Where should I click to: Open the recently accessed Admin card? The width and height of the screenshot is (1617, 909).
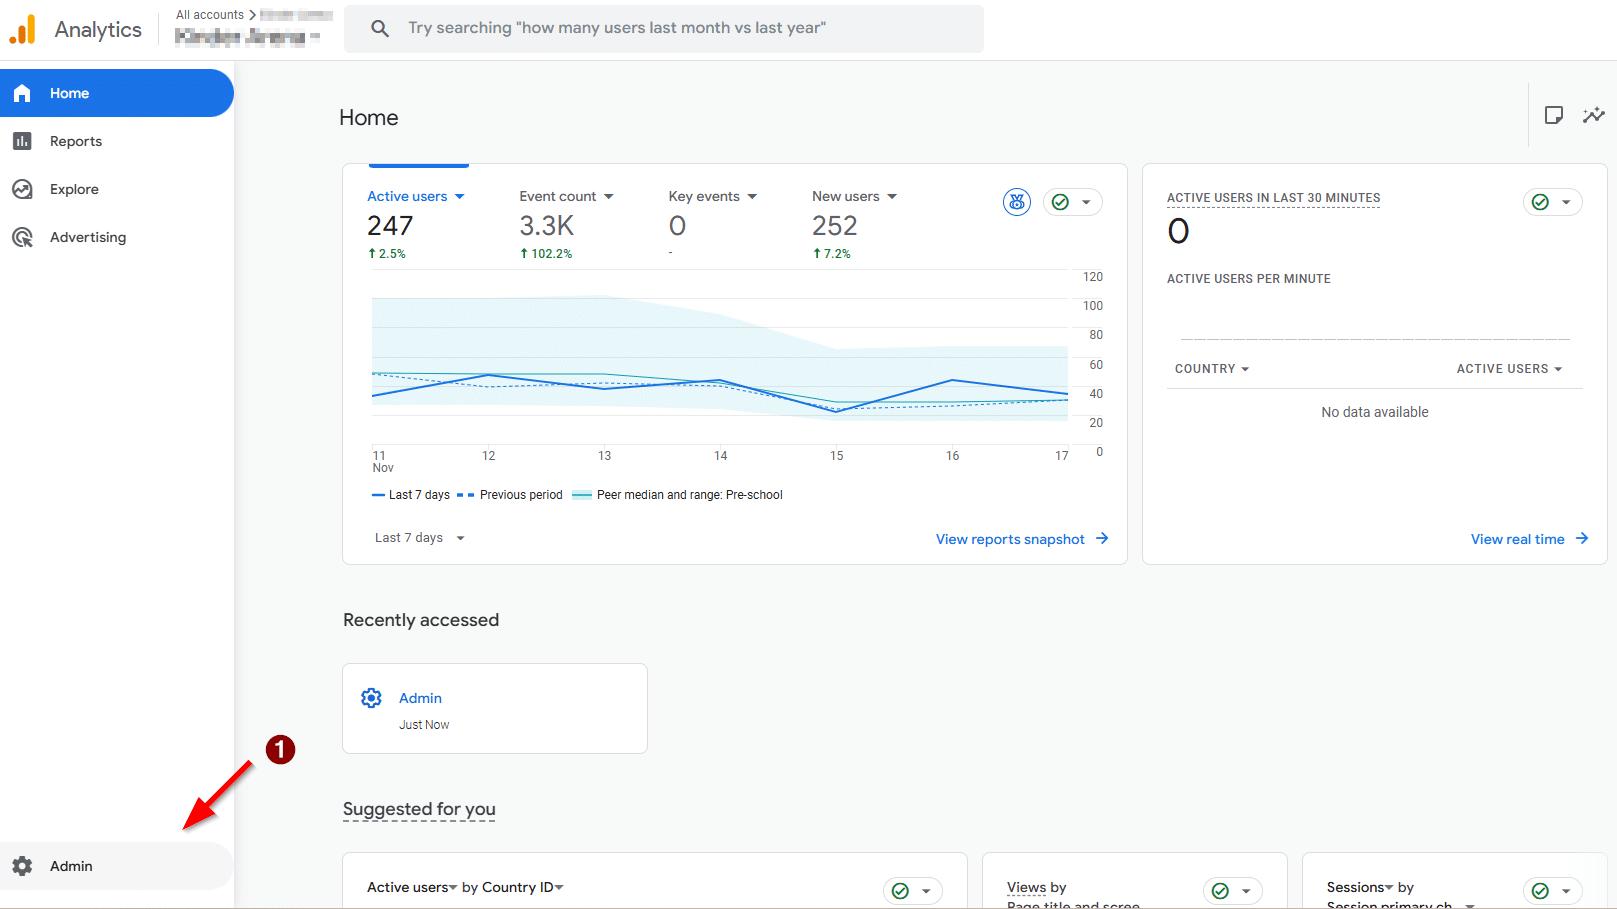coord(495,708)
